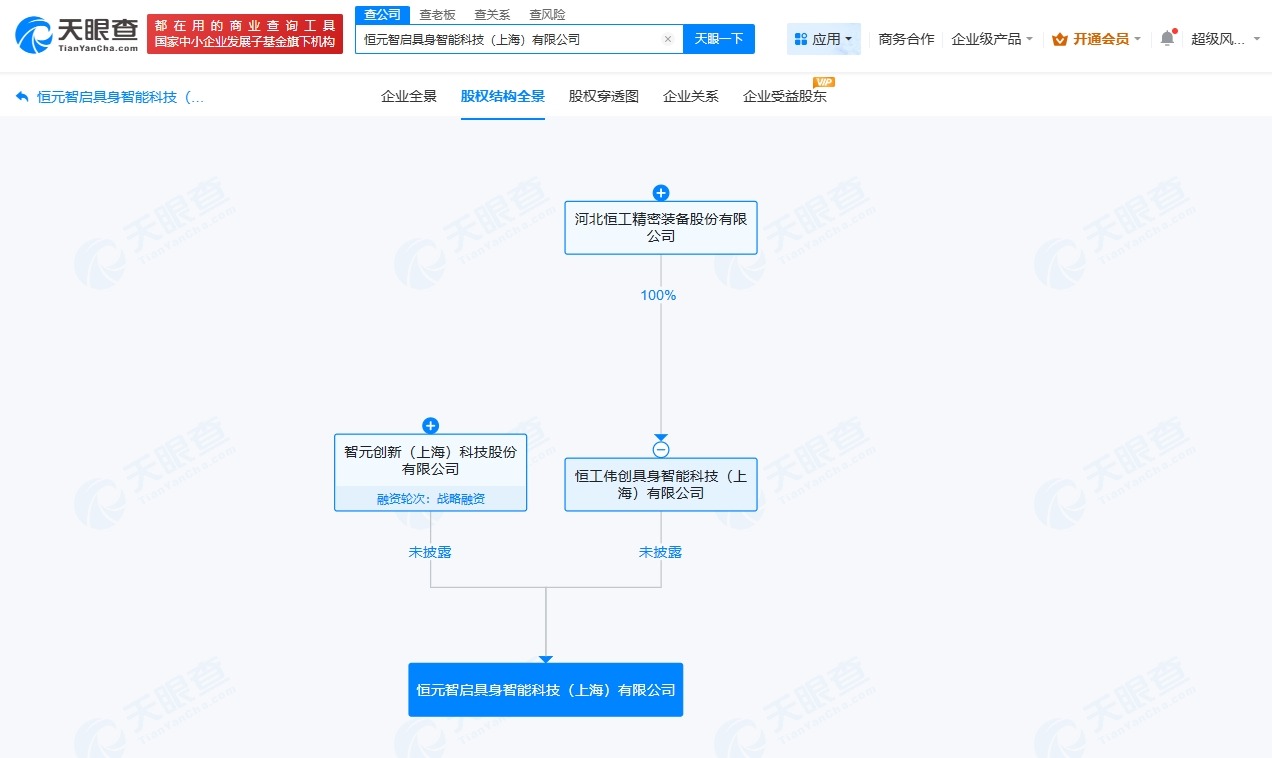This screenshot has width=1272, height=758.
Task: Clear the search box with the X icon
Action: pos(667,38)
